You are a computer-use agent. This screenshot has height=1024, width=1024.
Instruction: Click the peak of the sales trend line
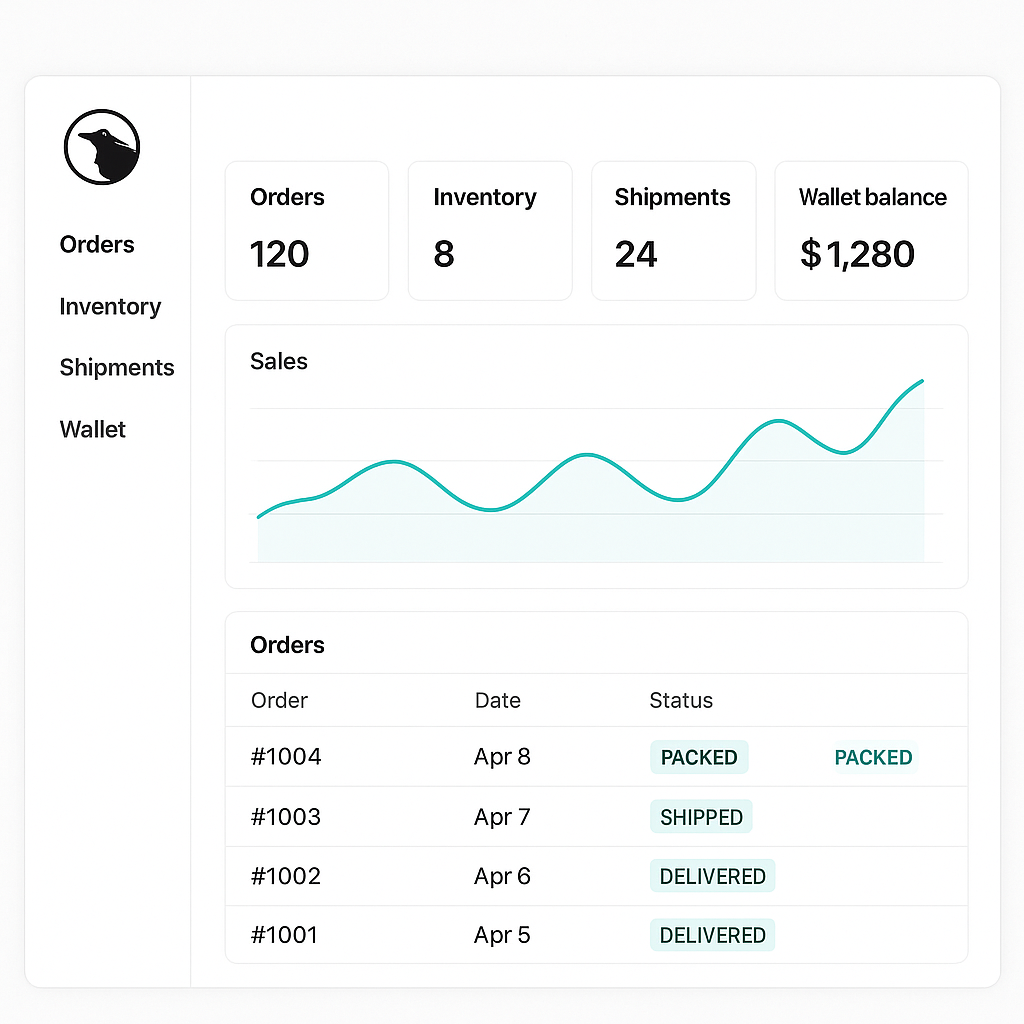(x=919, y=382)
